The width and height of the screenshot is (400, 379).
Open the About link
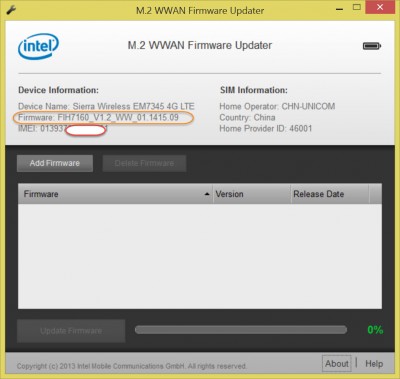(x=337, y=364)
